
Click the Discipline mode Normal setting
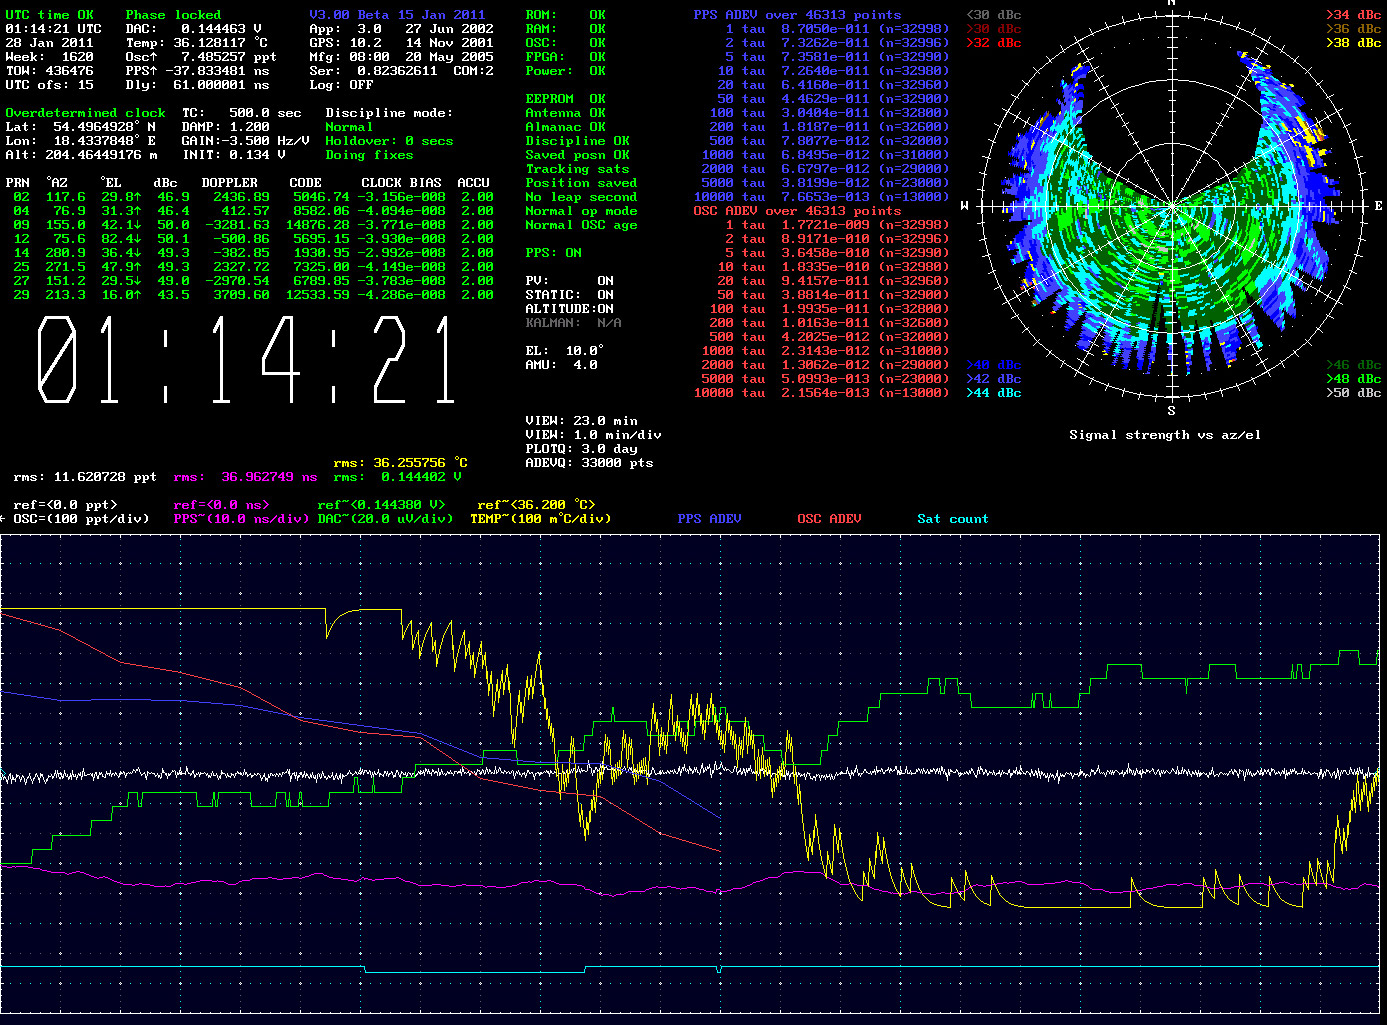pyautogui.click(x=349, y=127)
